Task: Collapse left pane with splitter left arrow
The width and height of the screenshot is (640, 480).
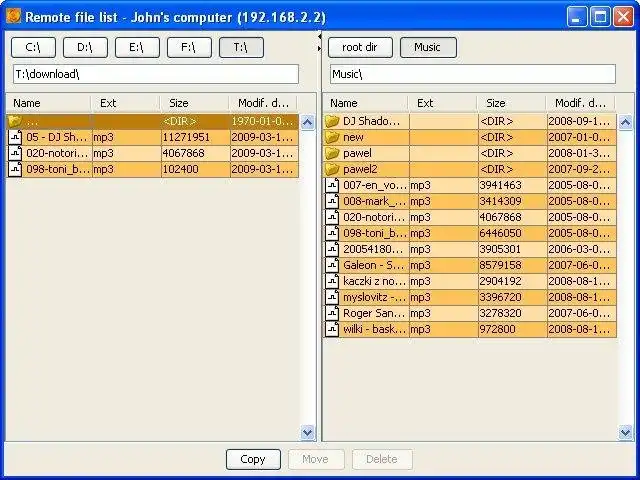Action: (x=319, y=37)
